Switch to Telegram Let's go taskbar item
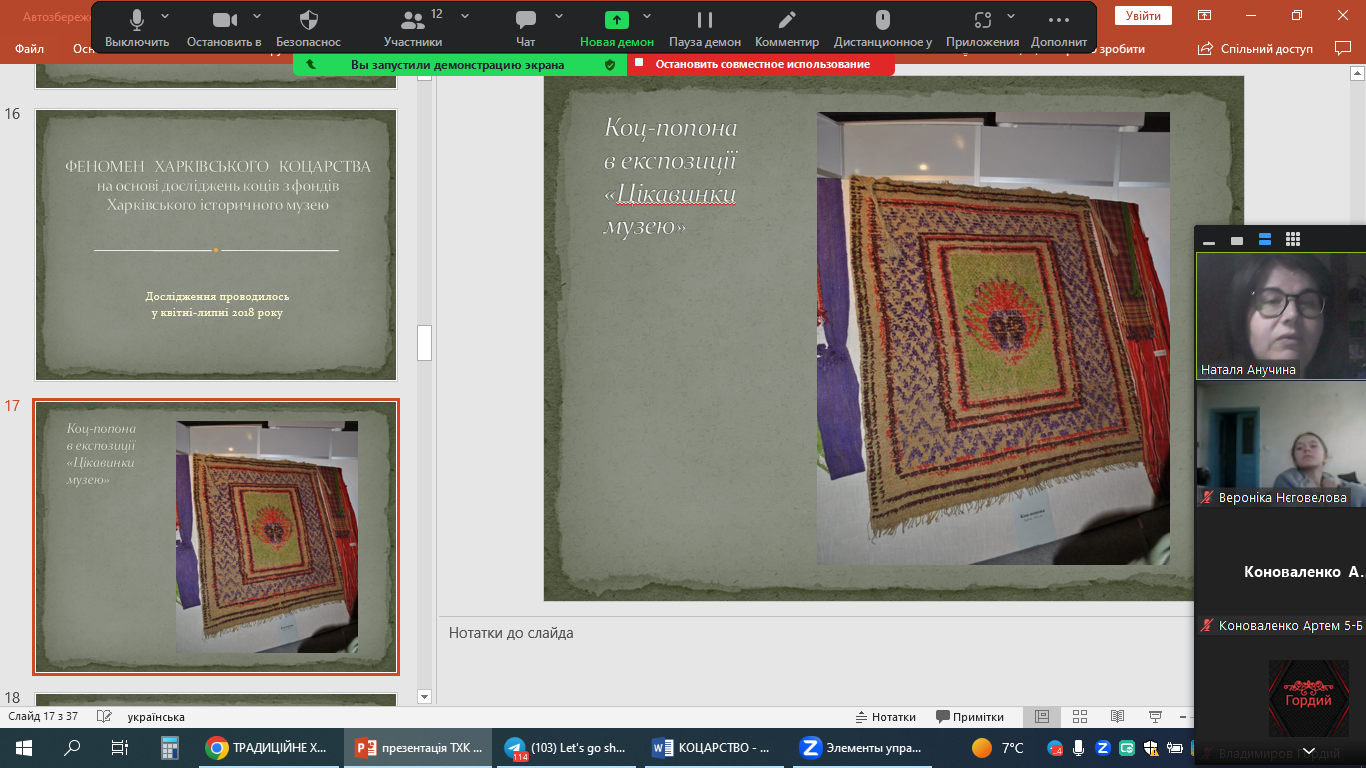This screenshot has width=1366, height=768. coord(568,747)
